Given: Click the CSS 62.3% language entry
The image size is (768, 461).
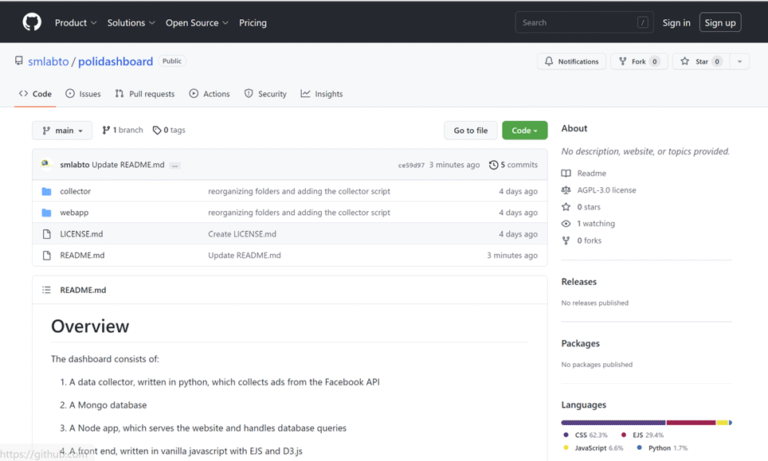Looking at the screenshot, I should point(586,435).
